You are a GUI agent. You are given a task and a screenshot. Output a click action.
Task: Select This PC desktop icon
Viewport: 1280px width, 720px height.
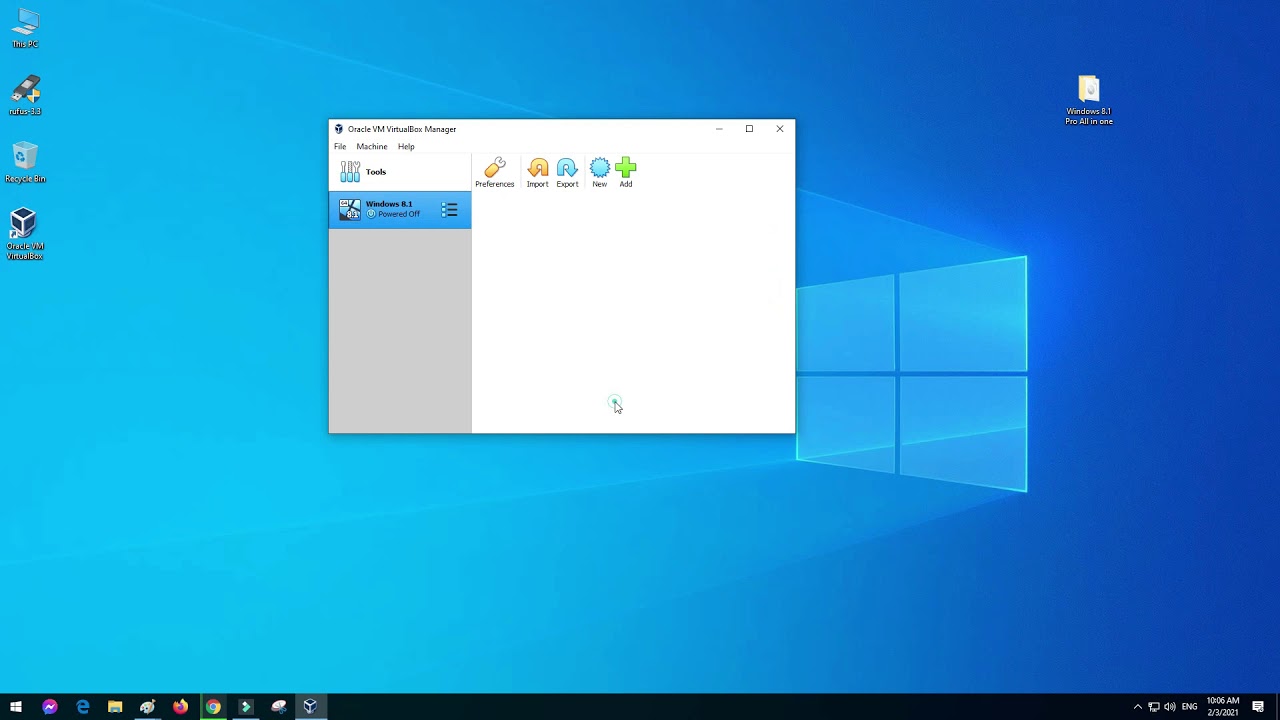(25, 28)
